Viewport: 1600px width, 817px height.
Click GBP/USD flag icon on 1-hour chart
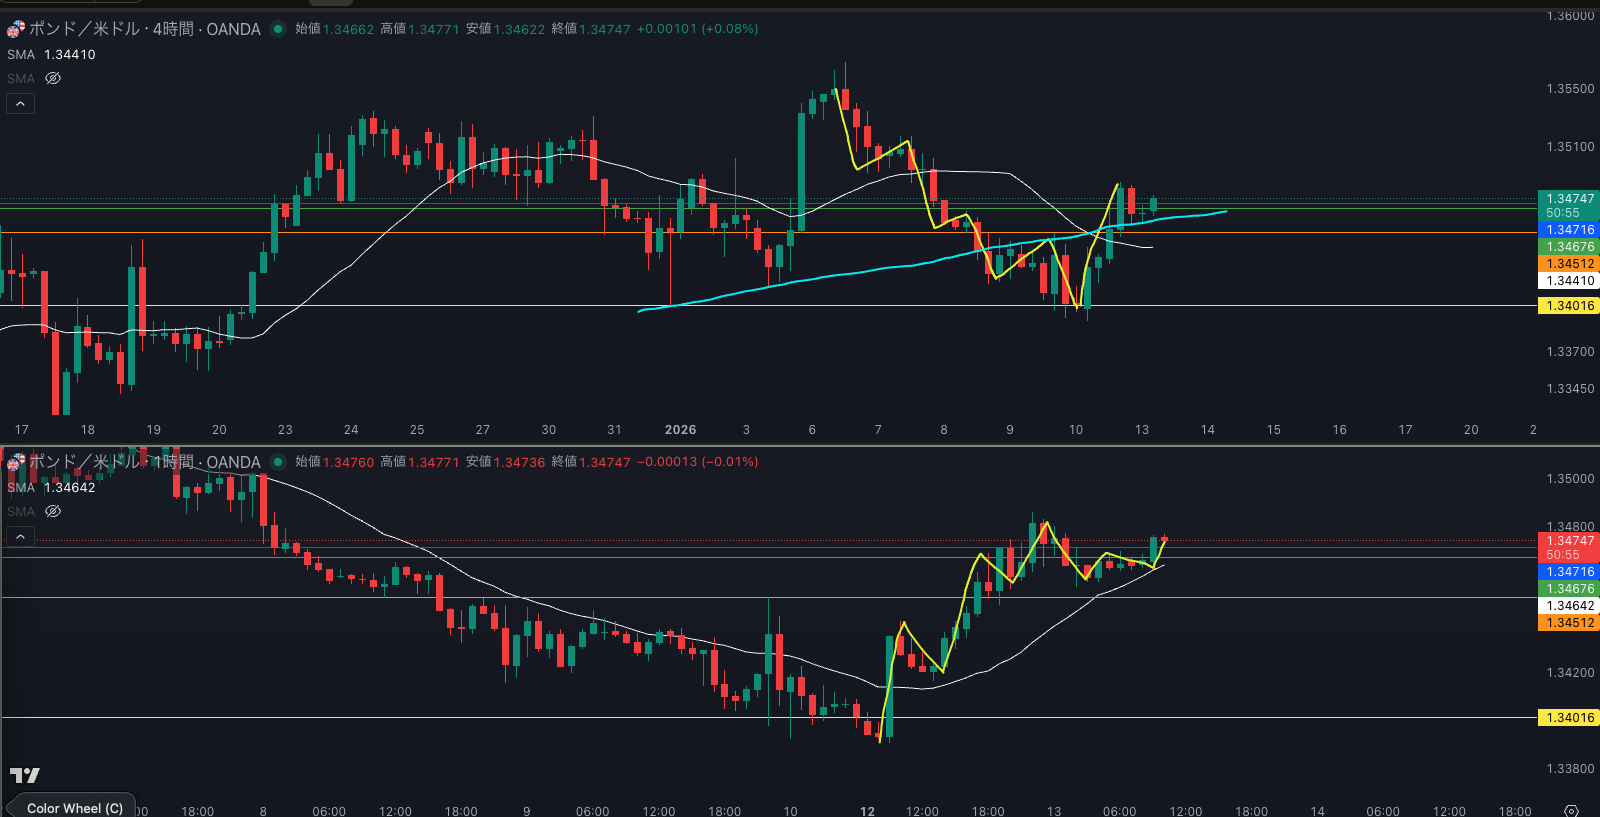coord(16,462)
